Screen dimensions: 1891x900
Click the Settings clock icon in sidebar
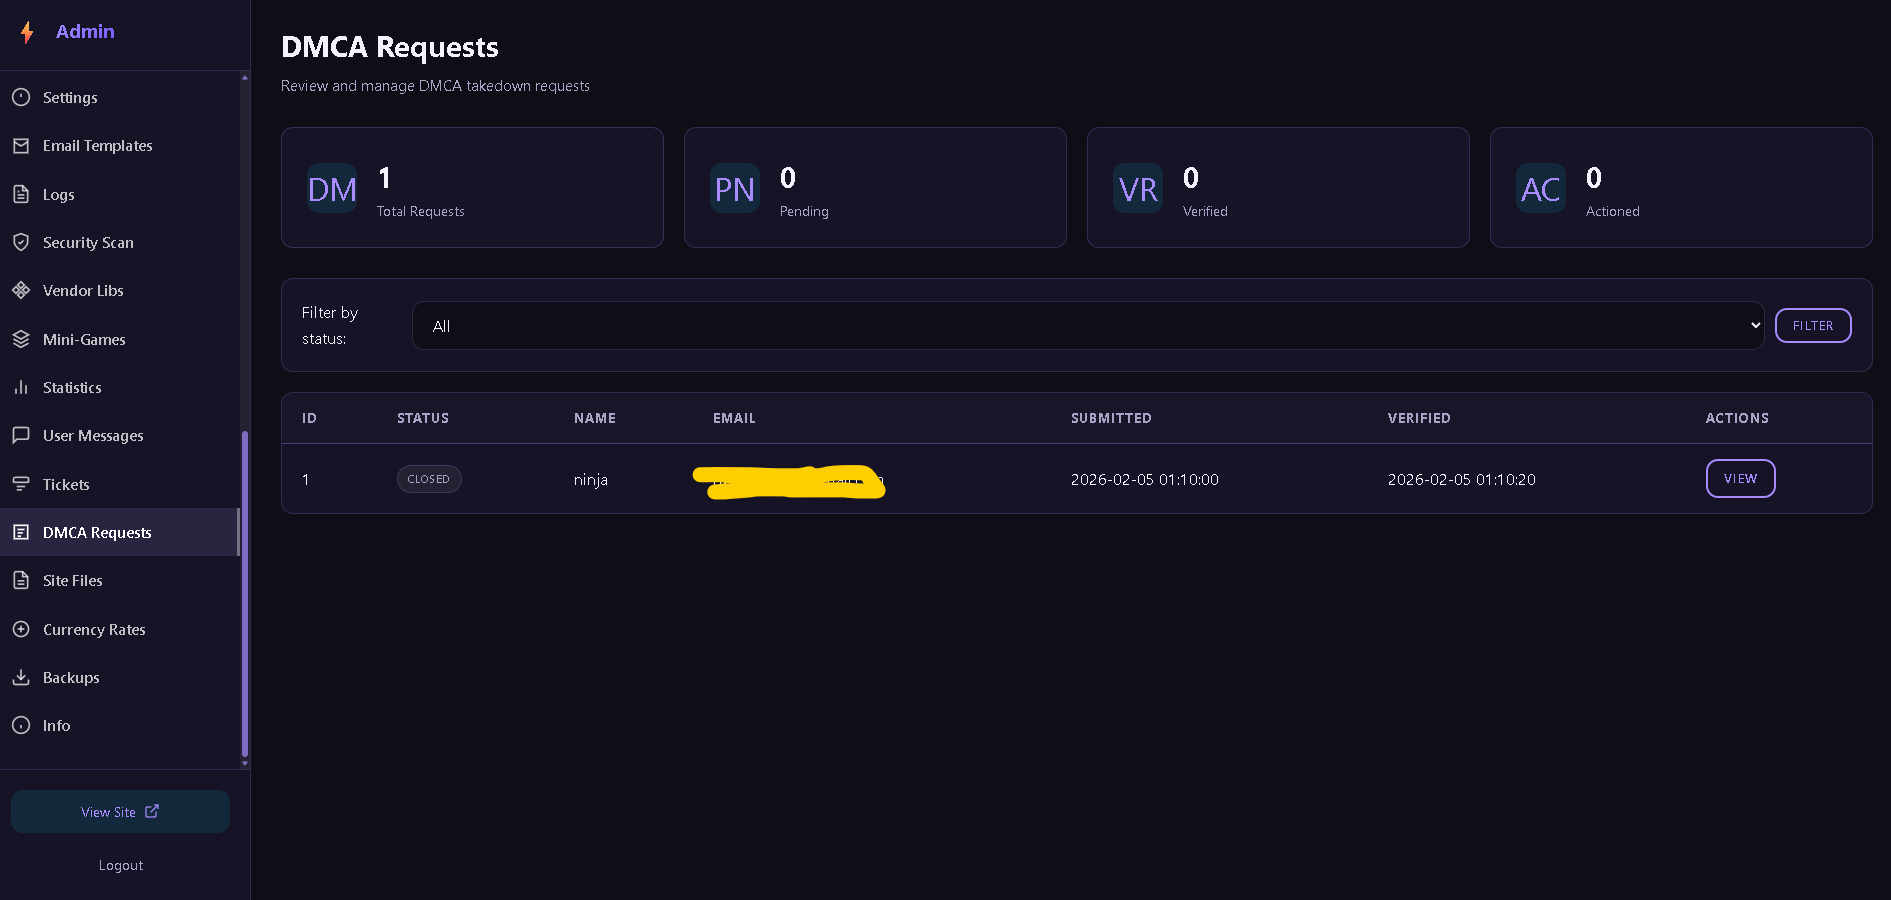click(21, 97)
